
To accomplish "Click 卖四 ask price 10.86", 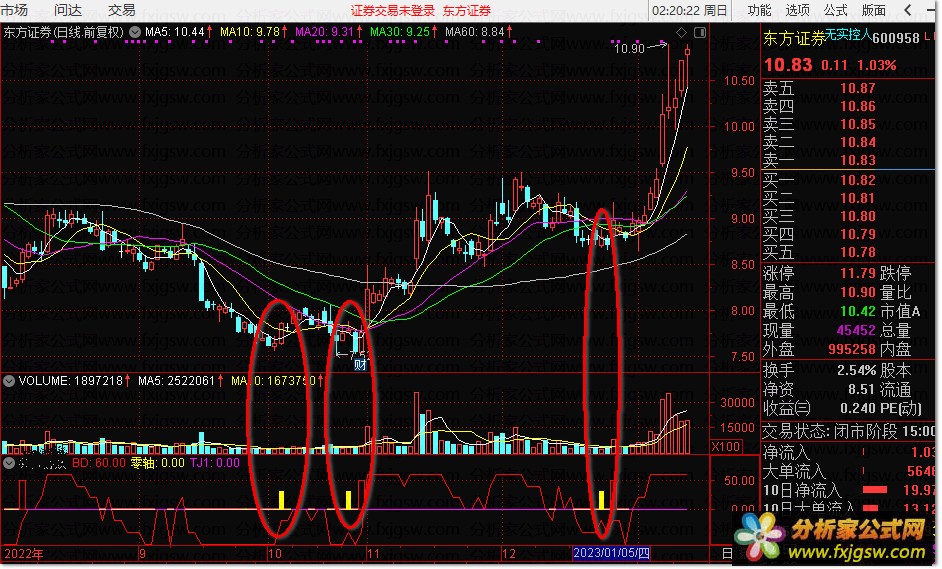I will (x=857, y=106).
